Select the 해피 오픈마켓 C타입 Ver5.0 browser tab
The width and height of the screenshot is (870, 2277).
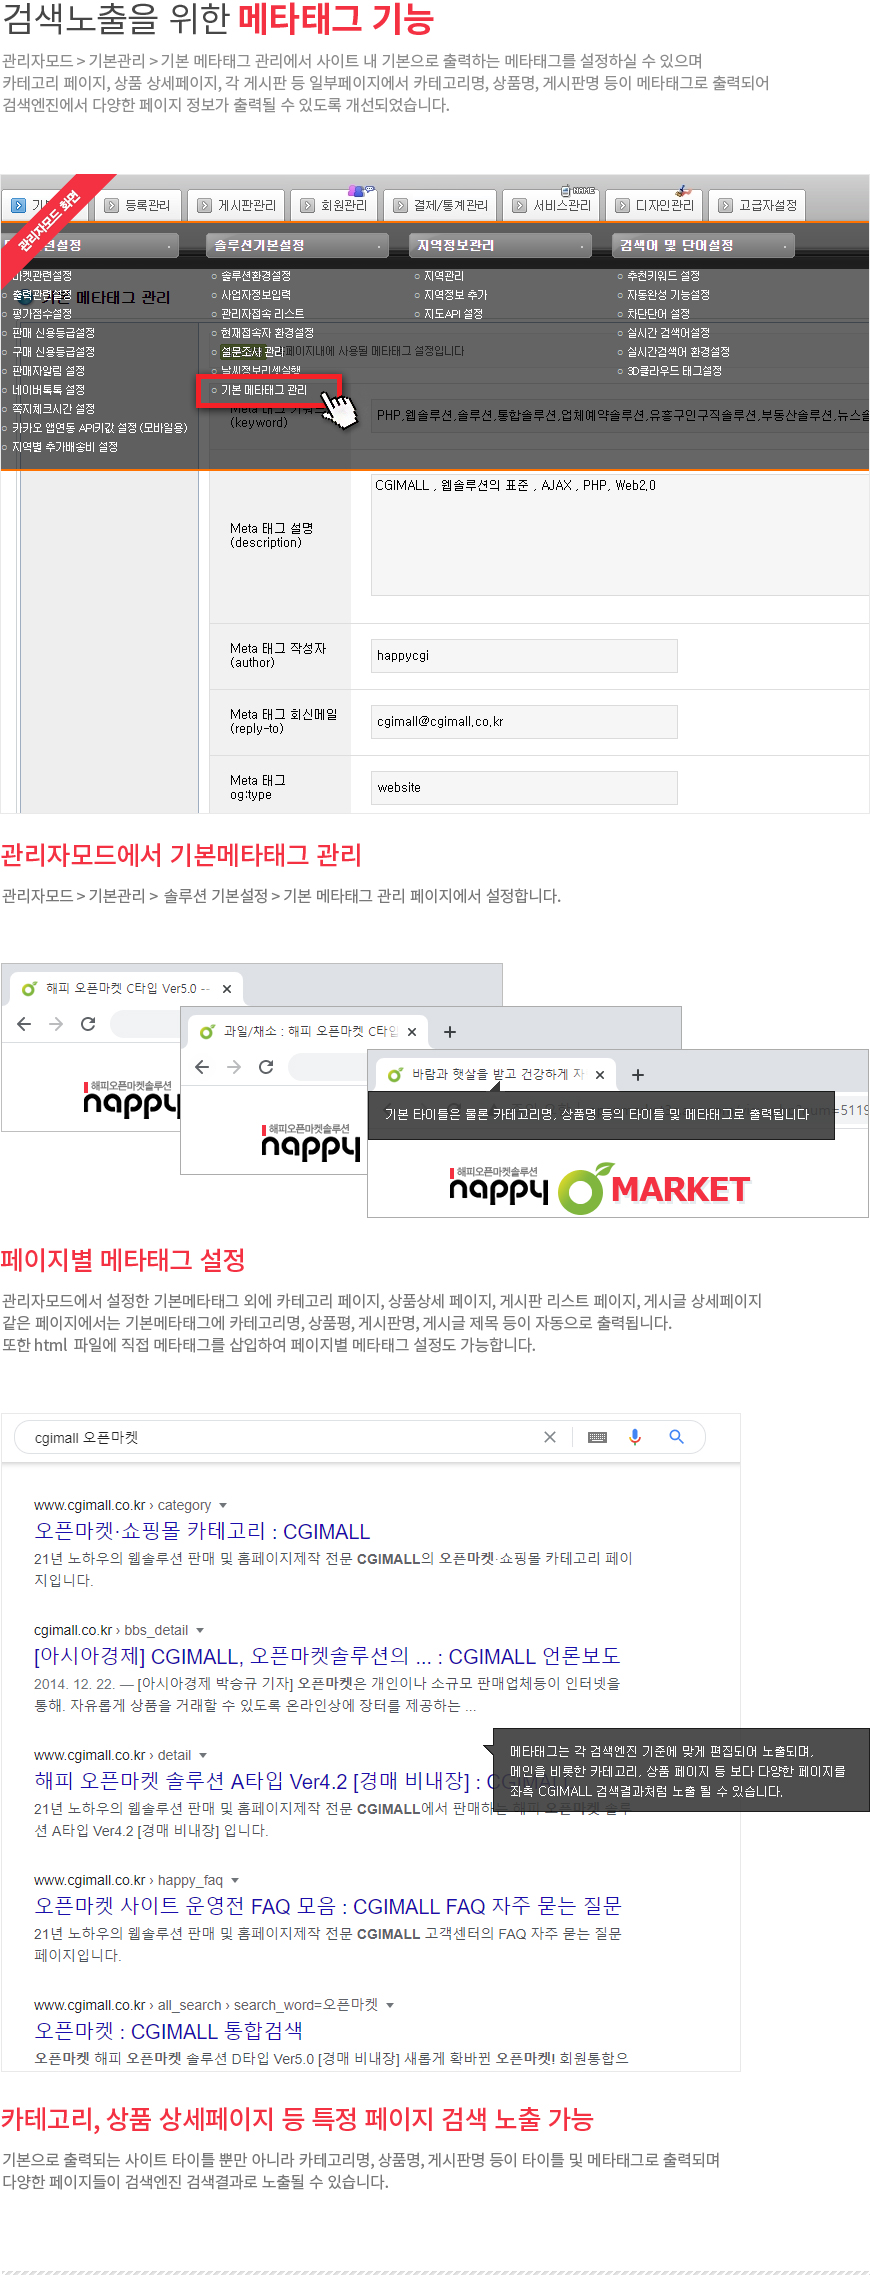pyautogui.click(x=127, y=989)
